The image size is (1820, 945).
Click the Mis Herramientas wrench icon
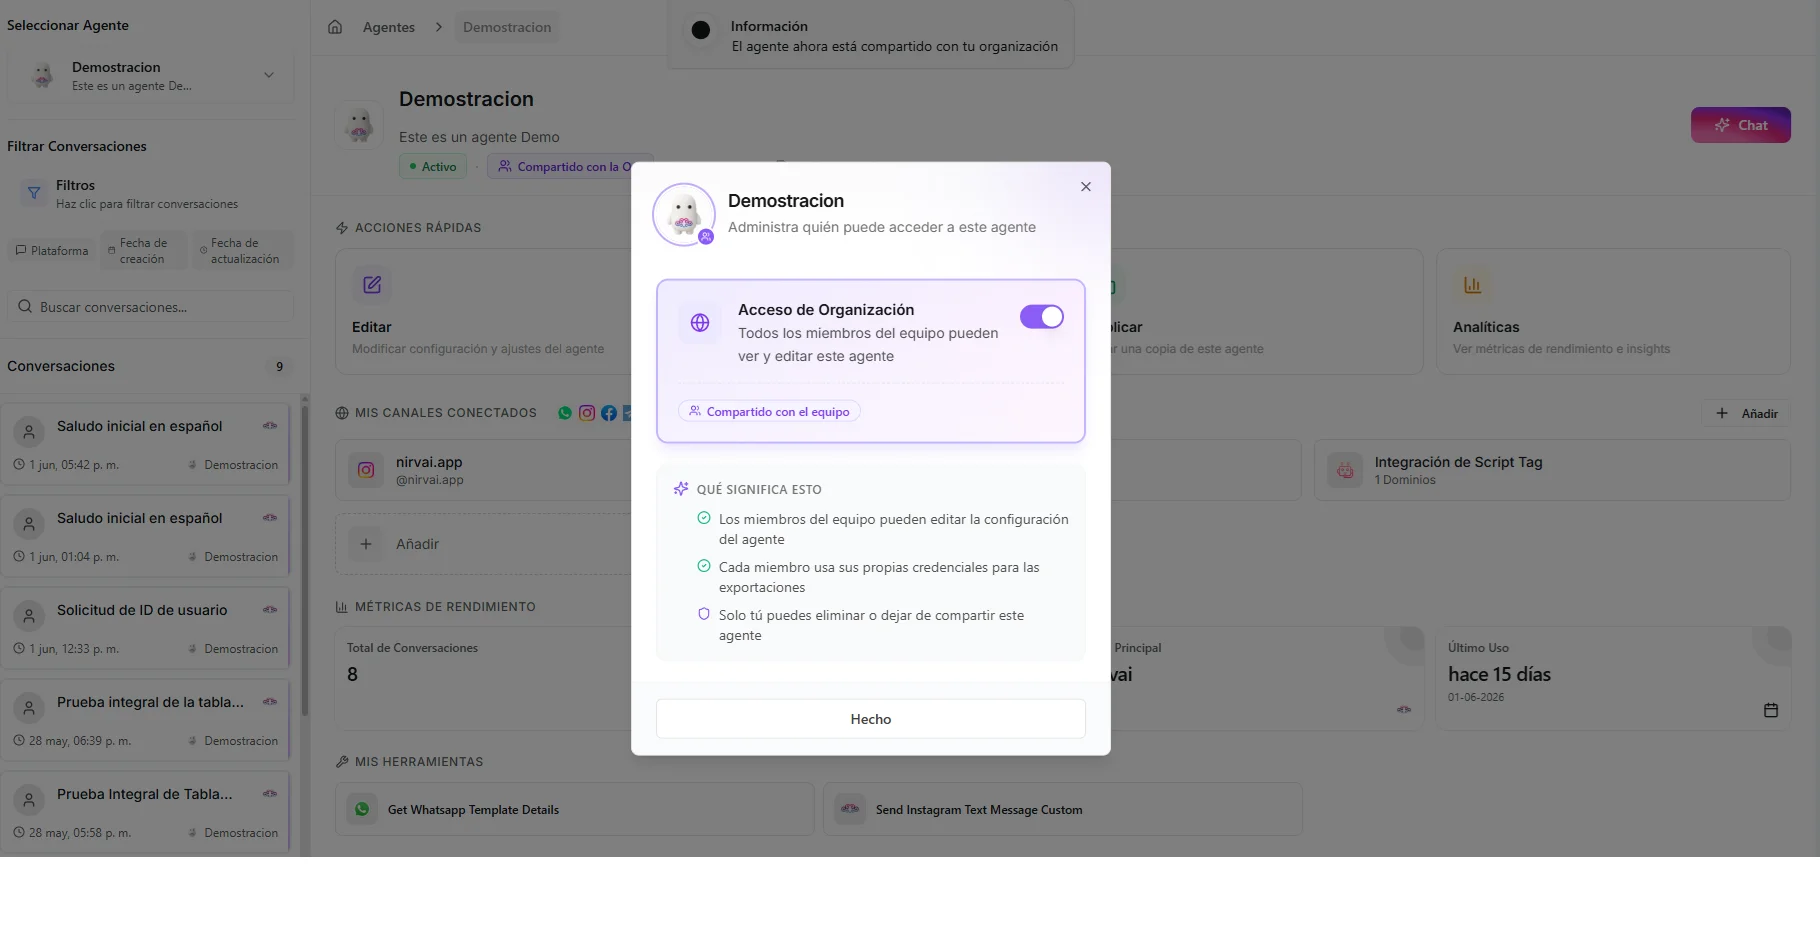(x=342, y=762)
